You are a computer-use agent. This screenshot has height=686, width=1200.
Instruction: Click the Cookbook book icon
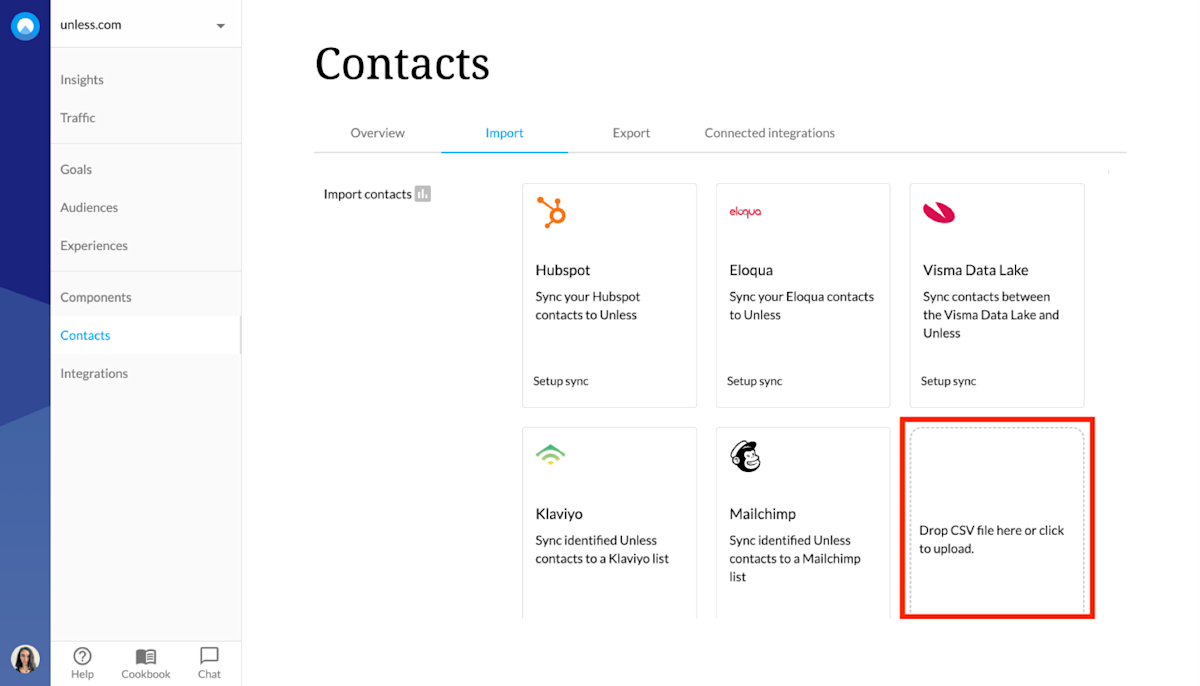145,655
